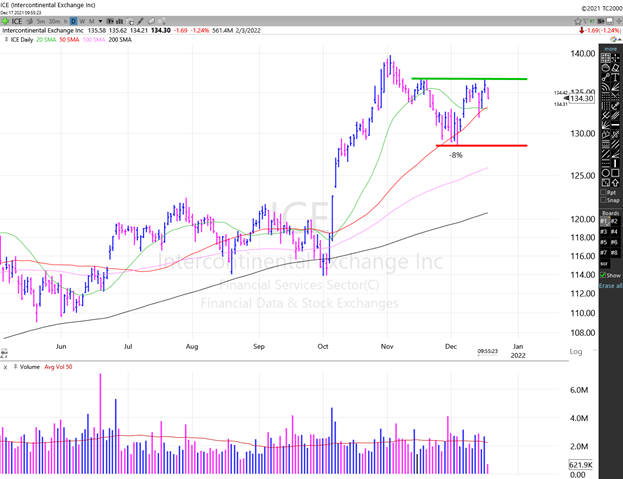Toggle the Show drawings checkbox

pos(604,275)
